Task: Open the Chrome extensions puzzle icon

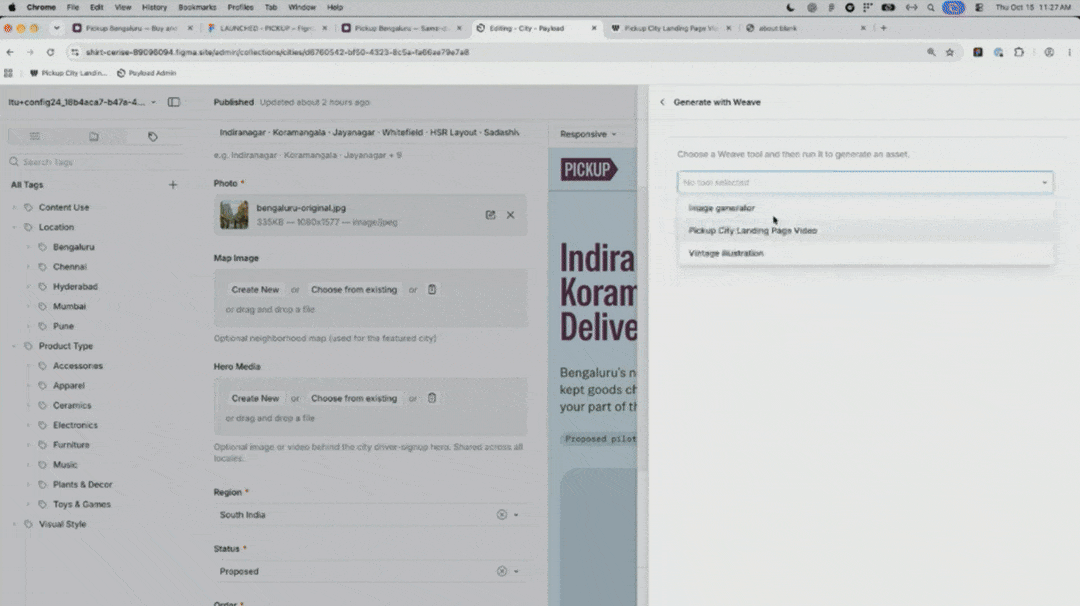Action: pyautogui.click(x=1019, y=52)
